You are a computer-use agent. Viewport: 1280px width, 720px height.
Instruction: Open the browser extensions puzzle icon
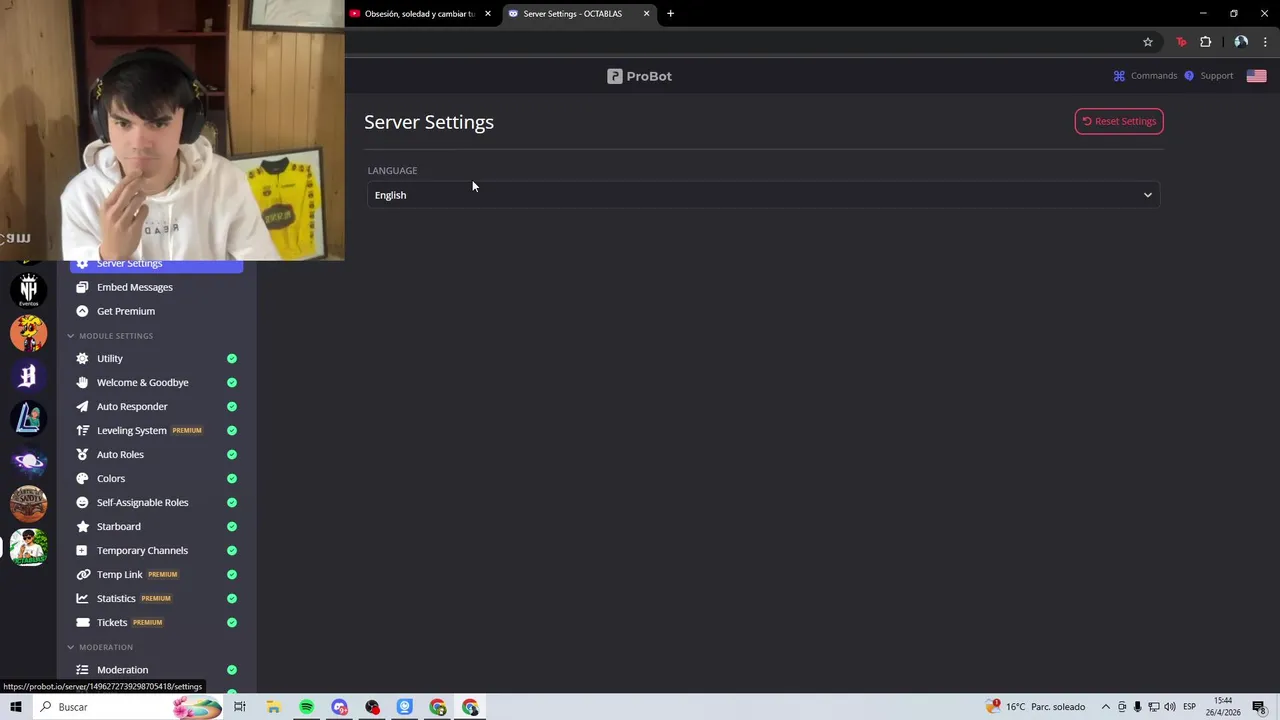1205,42
